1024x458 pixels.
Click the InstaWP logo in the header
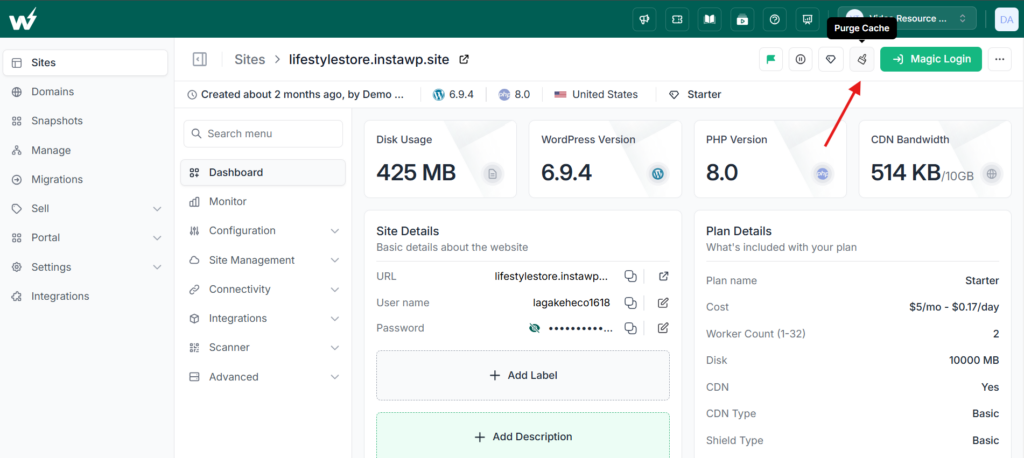pyautogui.click(x=22, y=19)
